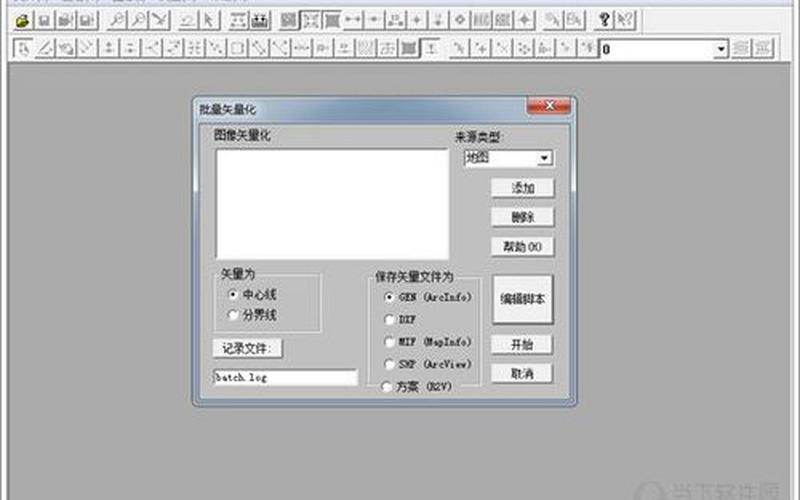Viewport: 800px width, 500px height.
Task: Select the 中心线 centerline radio option
Action: click(254, 294)
